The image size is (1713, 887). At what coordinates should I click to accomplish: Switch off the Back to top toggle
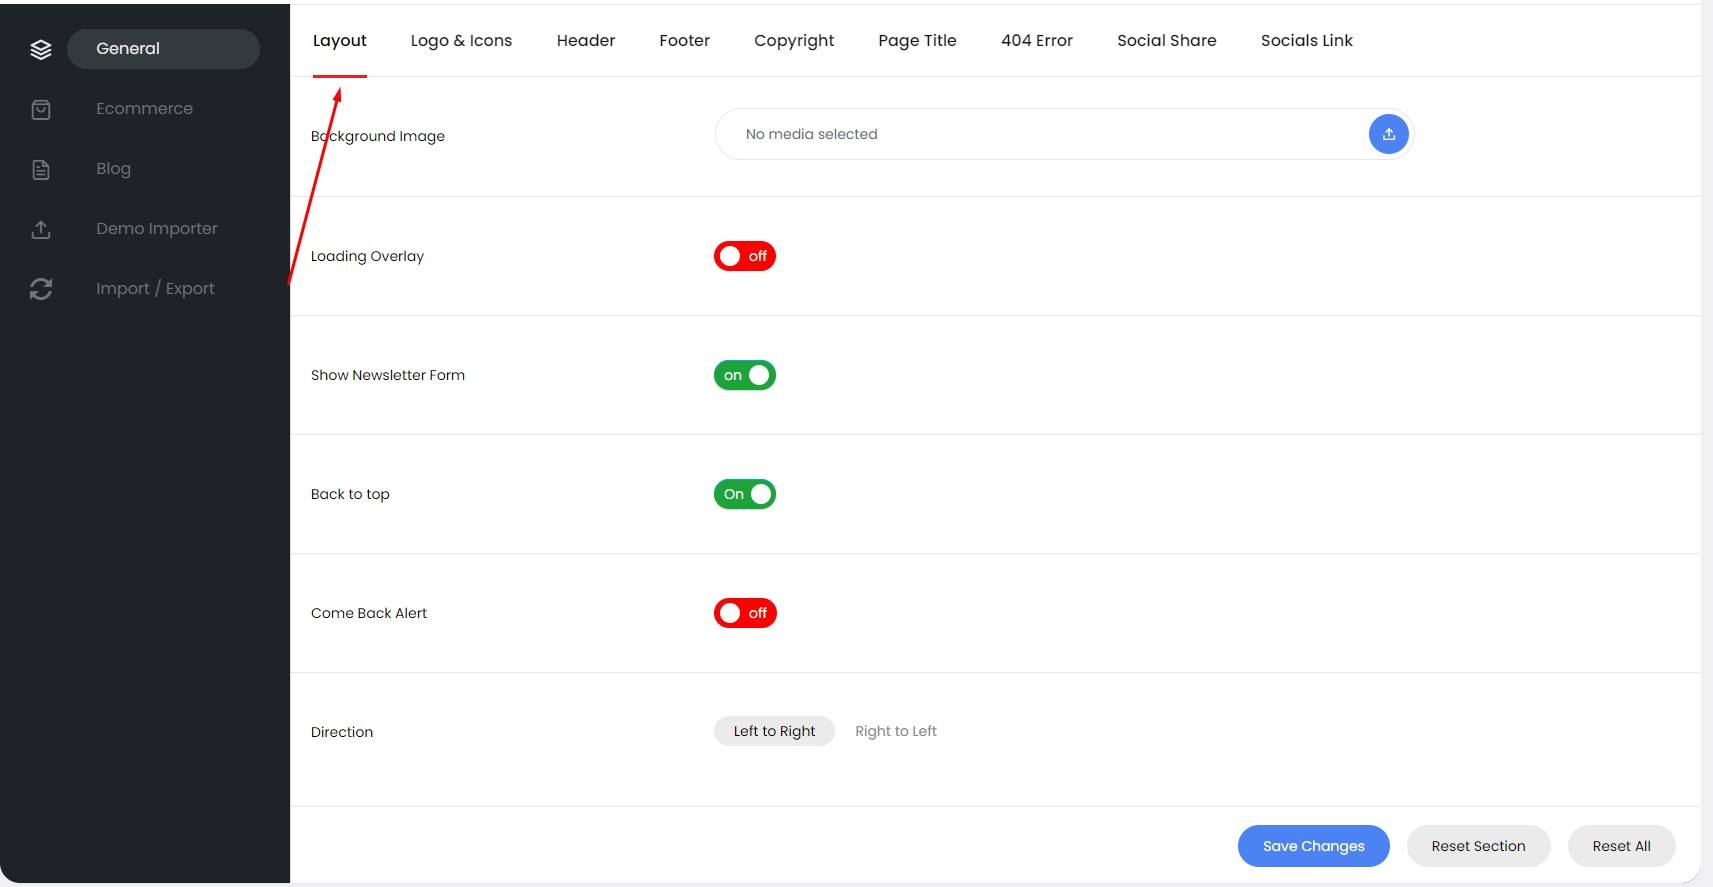tap(745, 494)
